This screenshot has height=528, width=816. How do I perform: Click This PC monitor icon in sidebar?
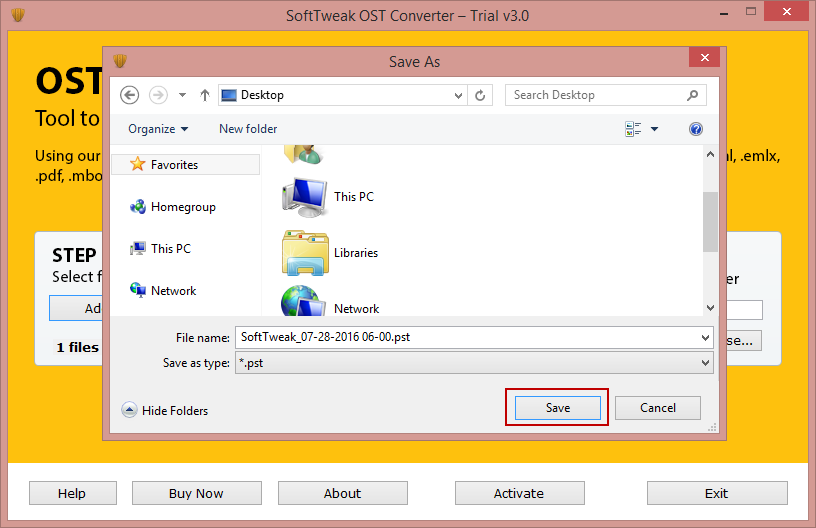pos(138,249)
